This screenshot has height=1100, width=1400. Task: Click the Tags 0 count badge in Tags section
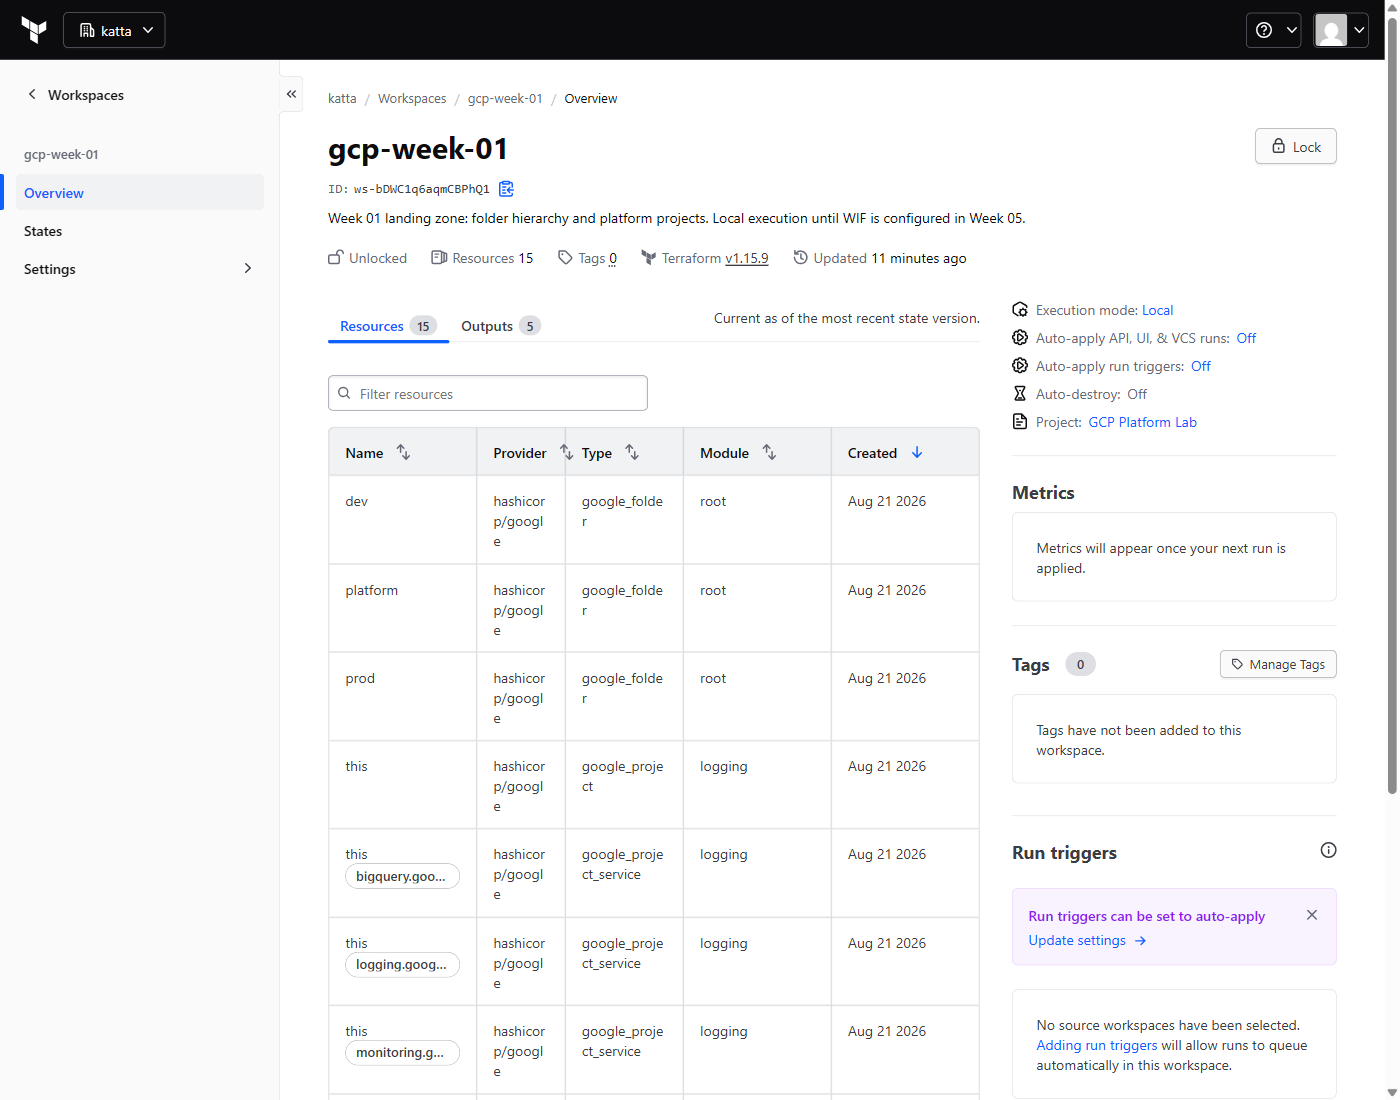point(1080,664)
